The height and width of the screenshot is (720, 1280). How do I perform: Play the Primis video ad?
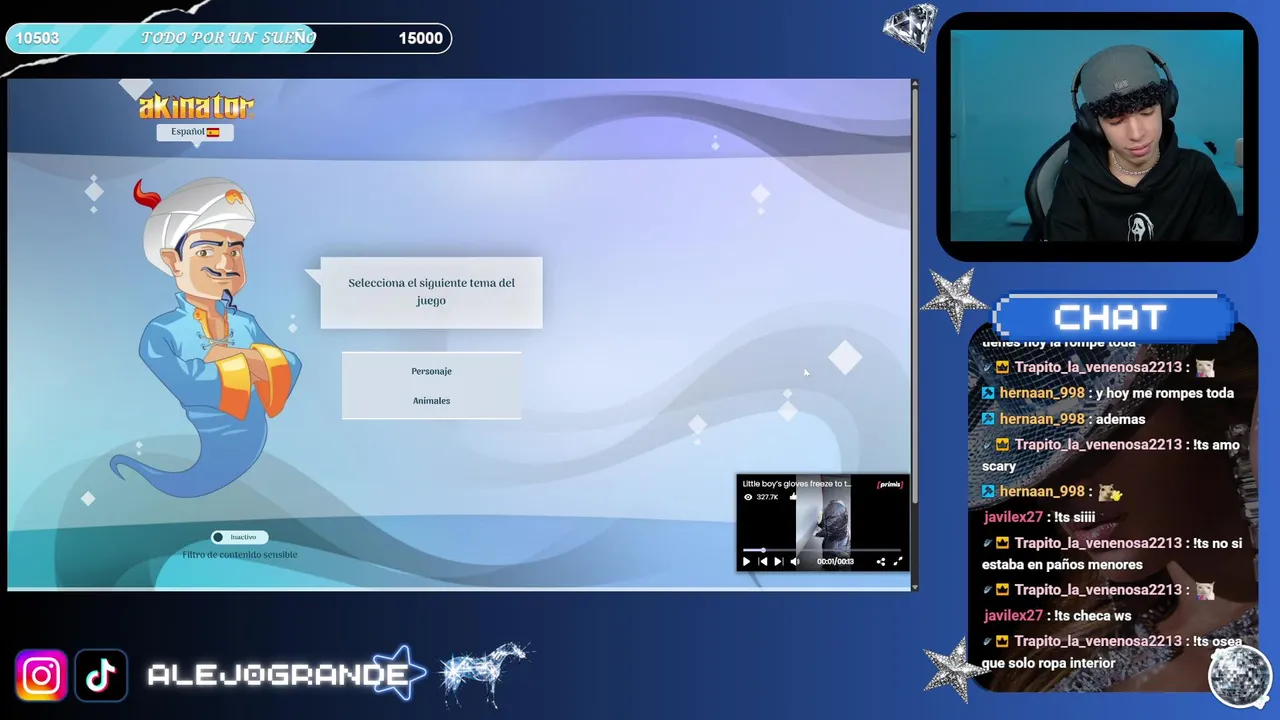click(x=746, y=561)
